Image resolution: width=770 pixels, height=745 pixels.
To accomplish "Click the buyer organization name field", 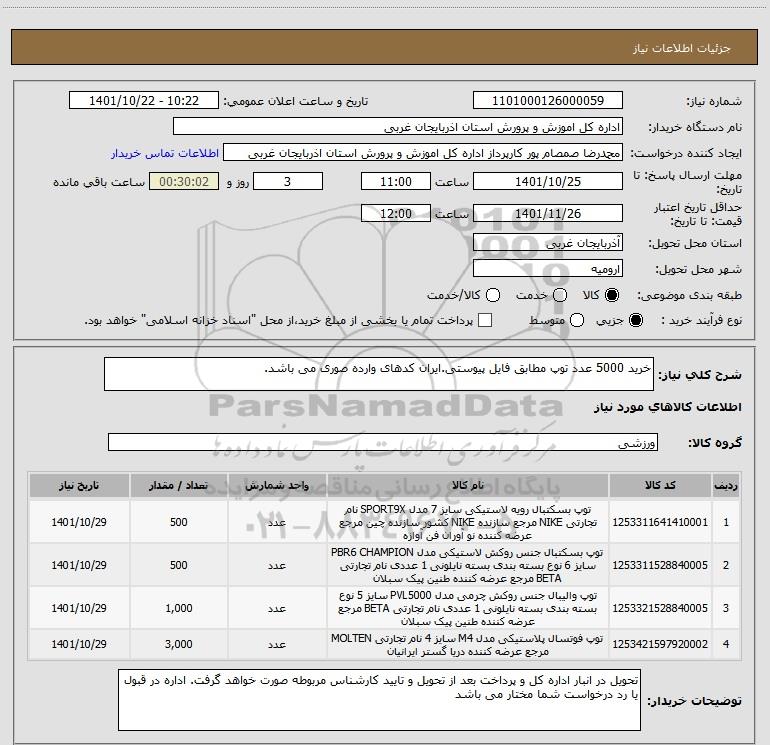I will (398, 127).
